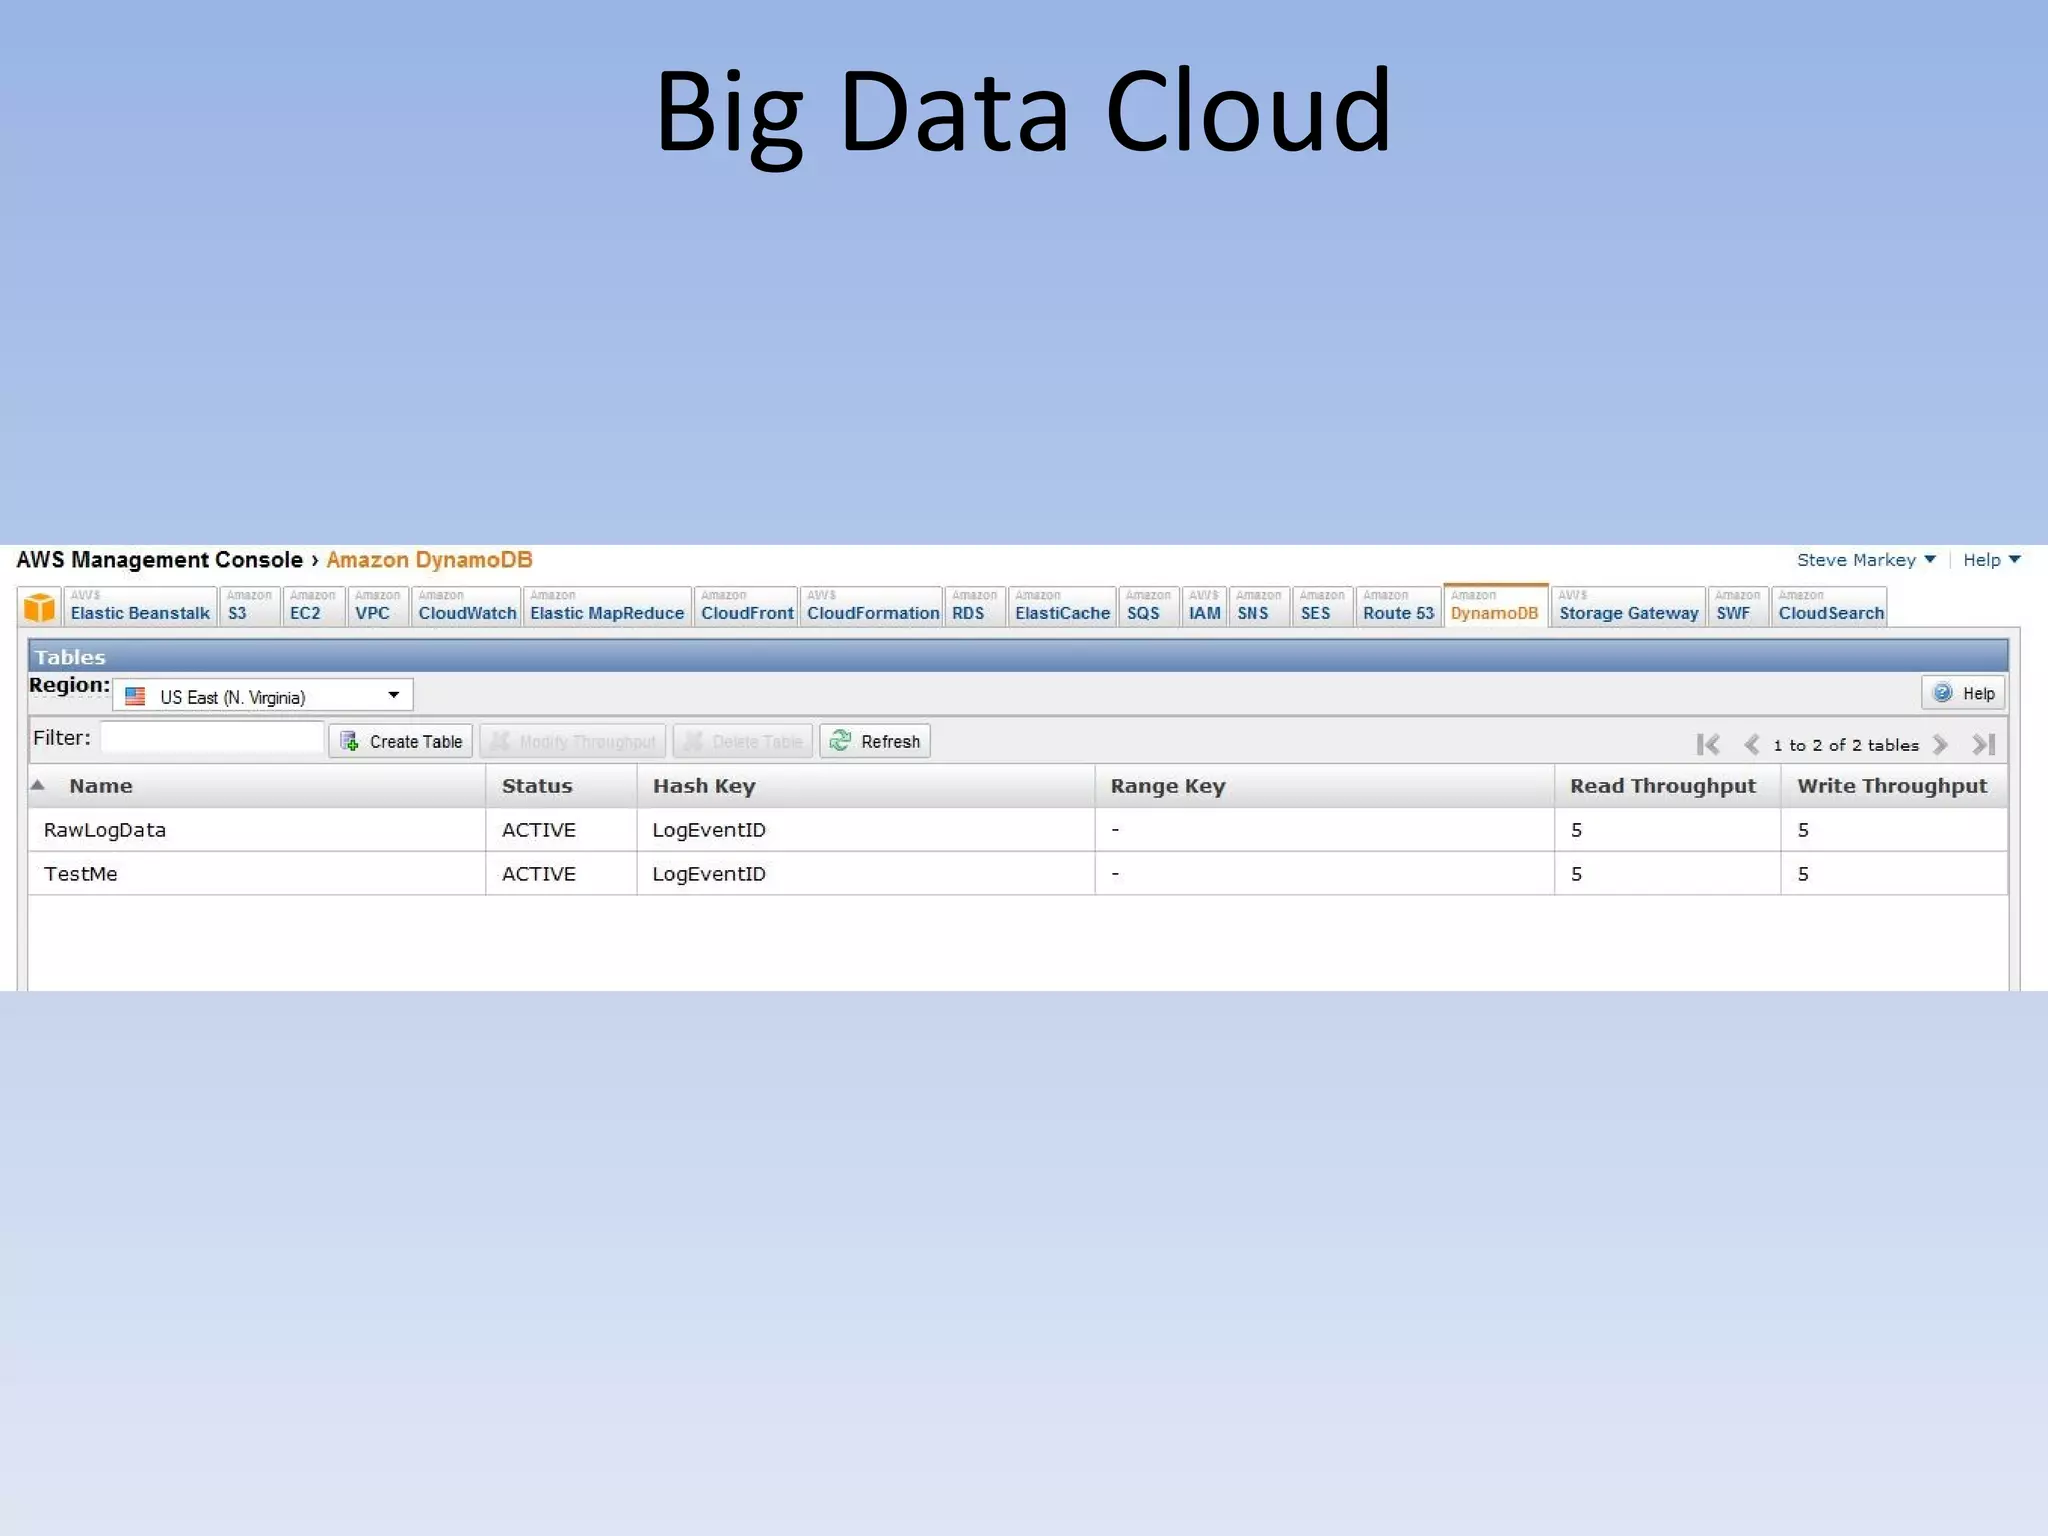The width and height of the screenshot is (2048, 1536).
Task: Click the AWS orange cube home icon
Action: 40,607
